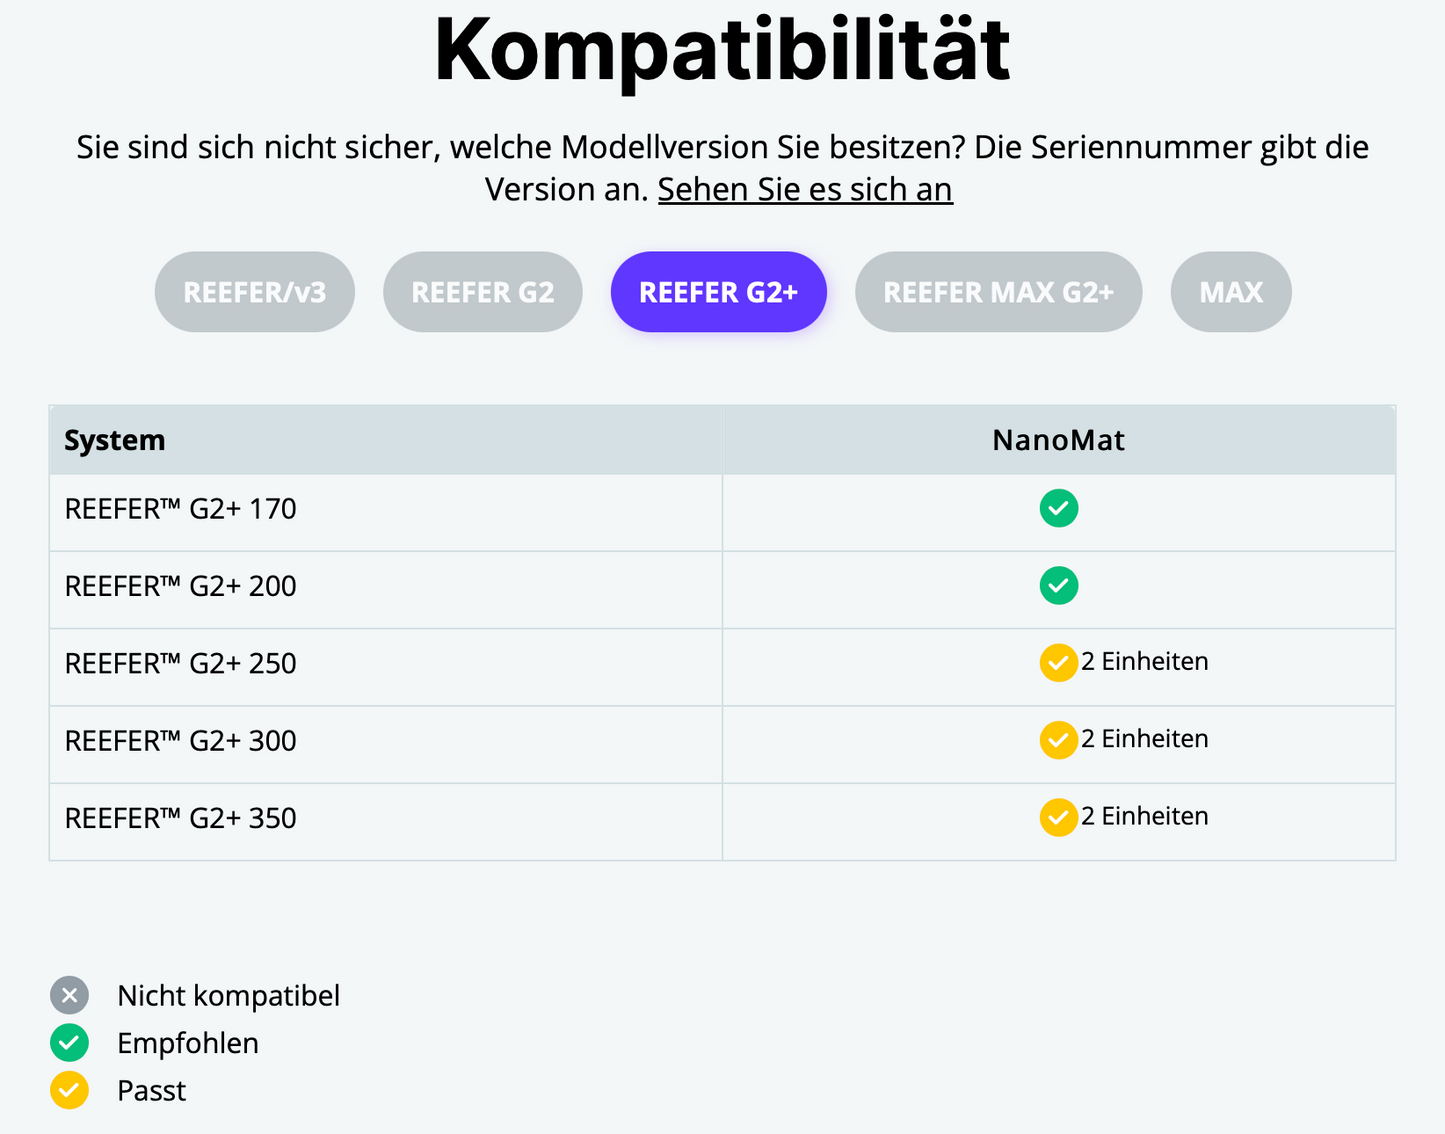
Task: Click green checkmark for REEFER G2+ 200
Action: tap(1058, 585)
